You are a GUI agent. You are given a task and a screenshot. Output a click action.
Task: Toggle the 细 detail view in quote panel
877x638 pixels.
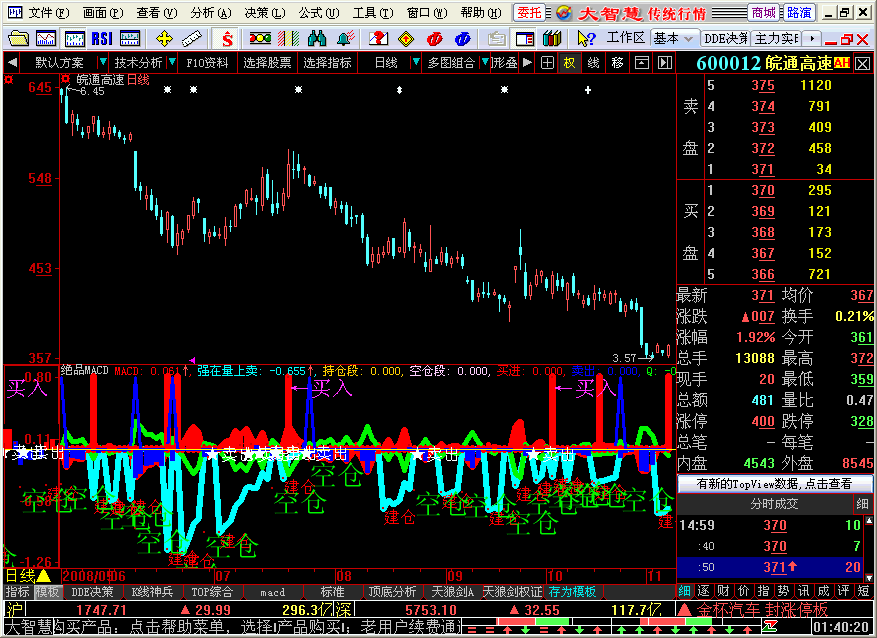(x=684, y=591)
